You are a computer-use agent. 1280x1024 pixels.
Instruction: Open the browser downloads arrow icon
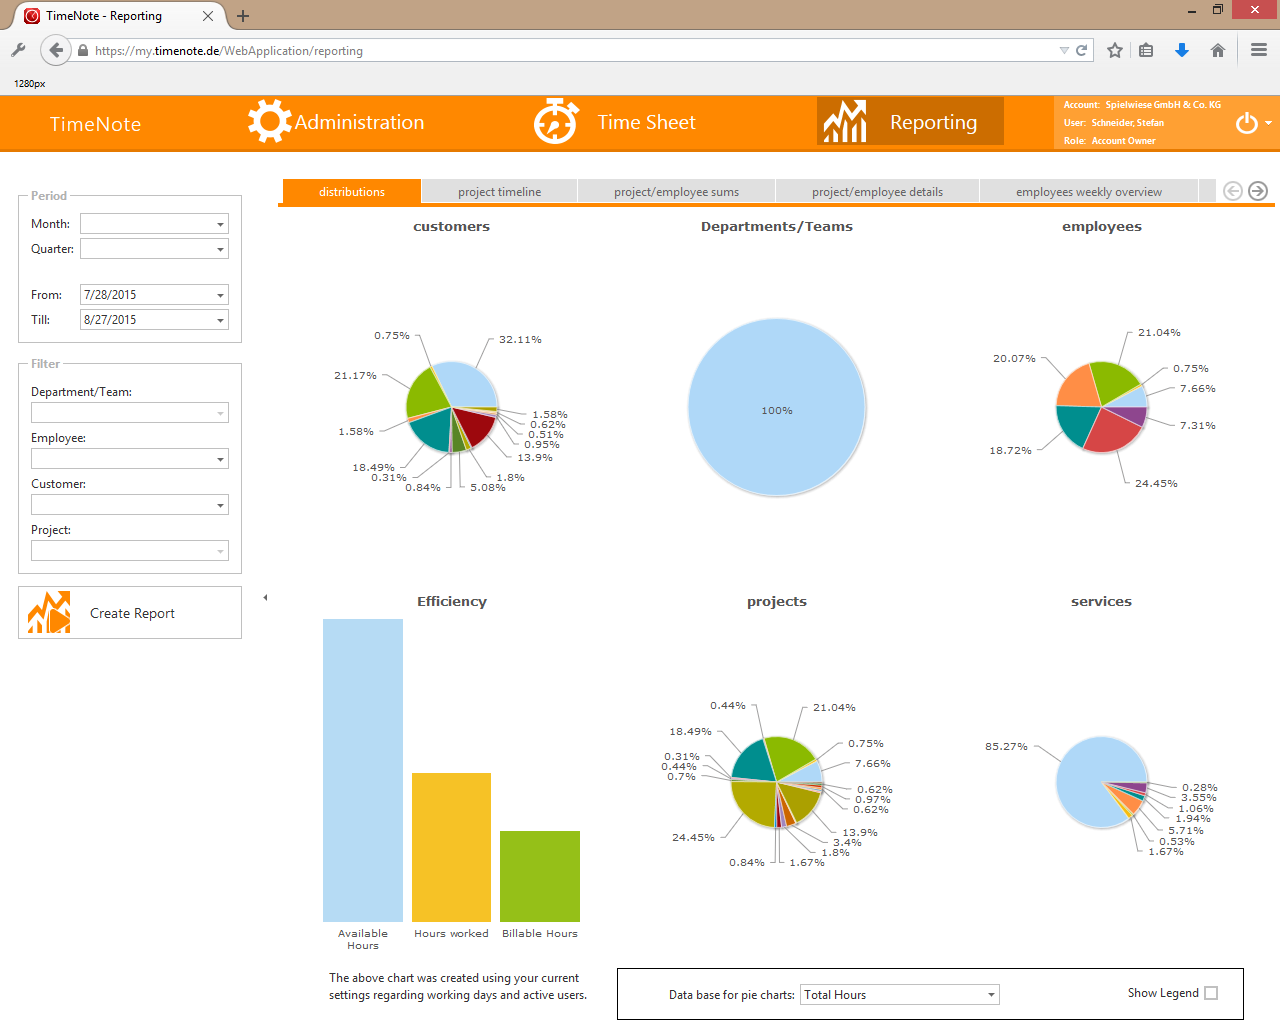pos(1181,50)
